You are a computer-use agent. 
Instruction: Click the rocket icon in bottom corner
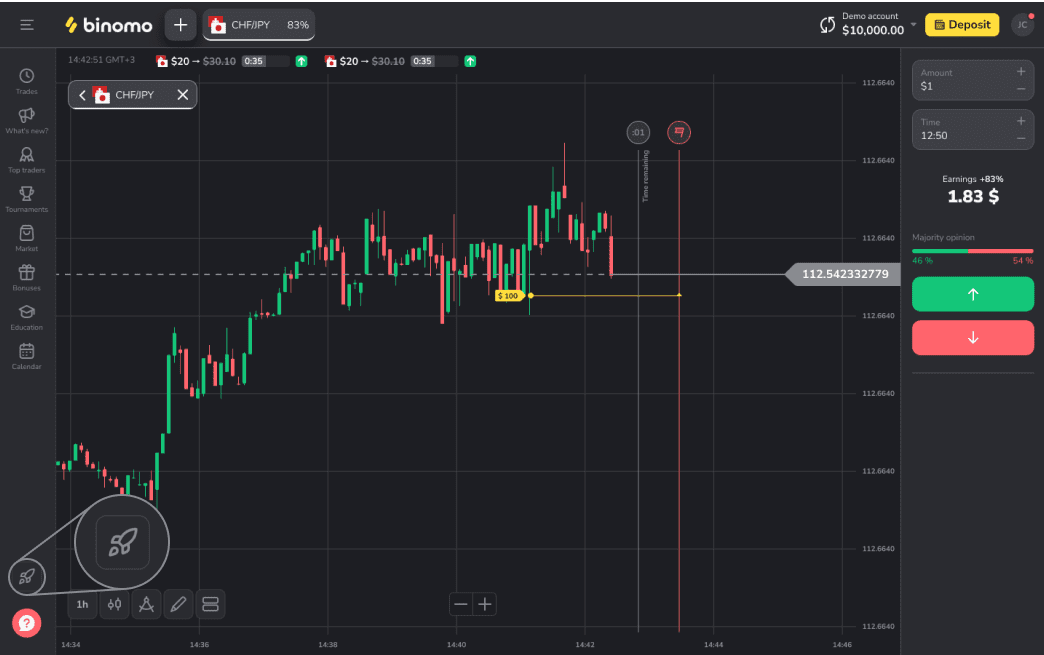click(27, 576)
